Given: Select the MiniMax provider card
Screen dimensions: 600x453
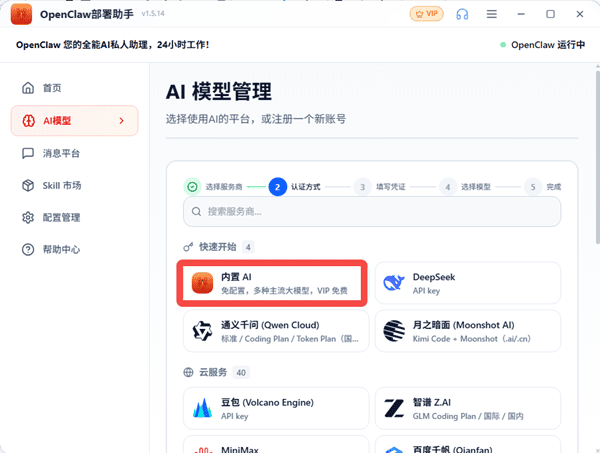Looking at the screenshot, I should pyautogui.click(x=276, y=444).
